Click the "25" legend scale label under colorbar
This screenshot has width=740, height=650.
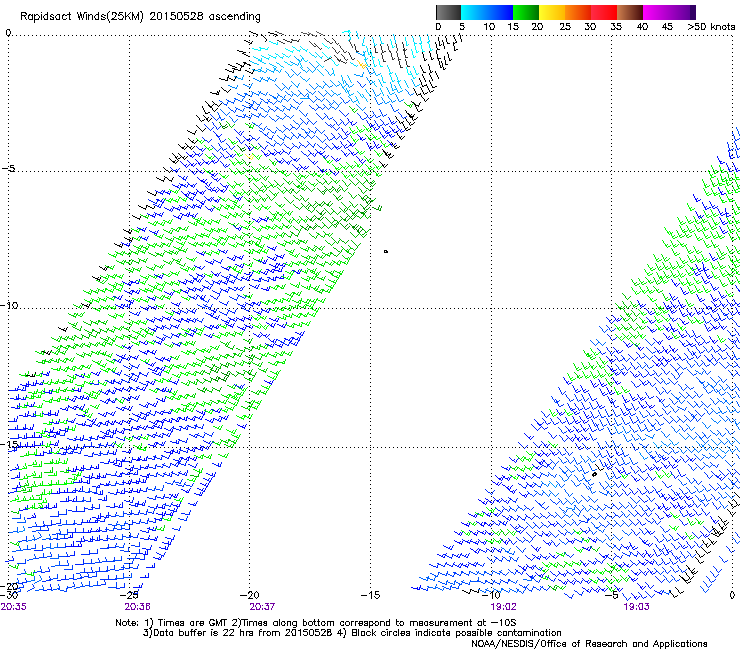click(x=565, y=26)
